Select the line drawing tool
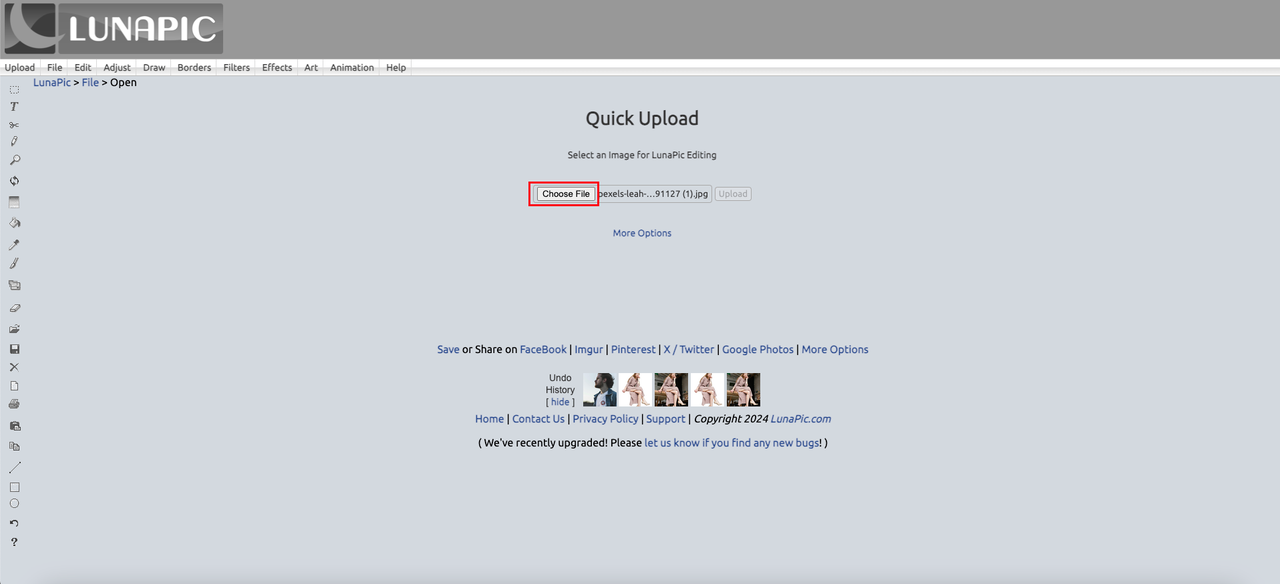 point(14,467)
